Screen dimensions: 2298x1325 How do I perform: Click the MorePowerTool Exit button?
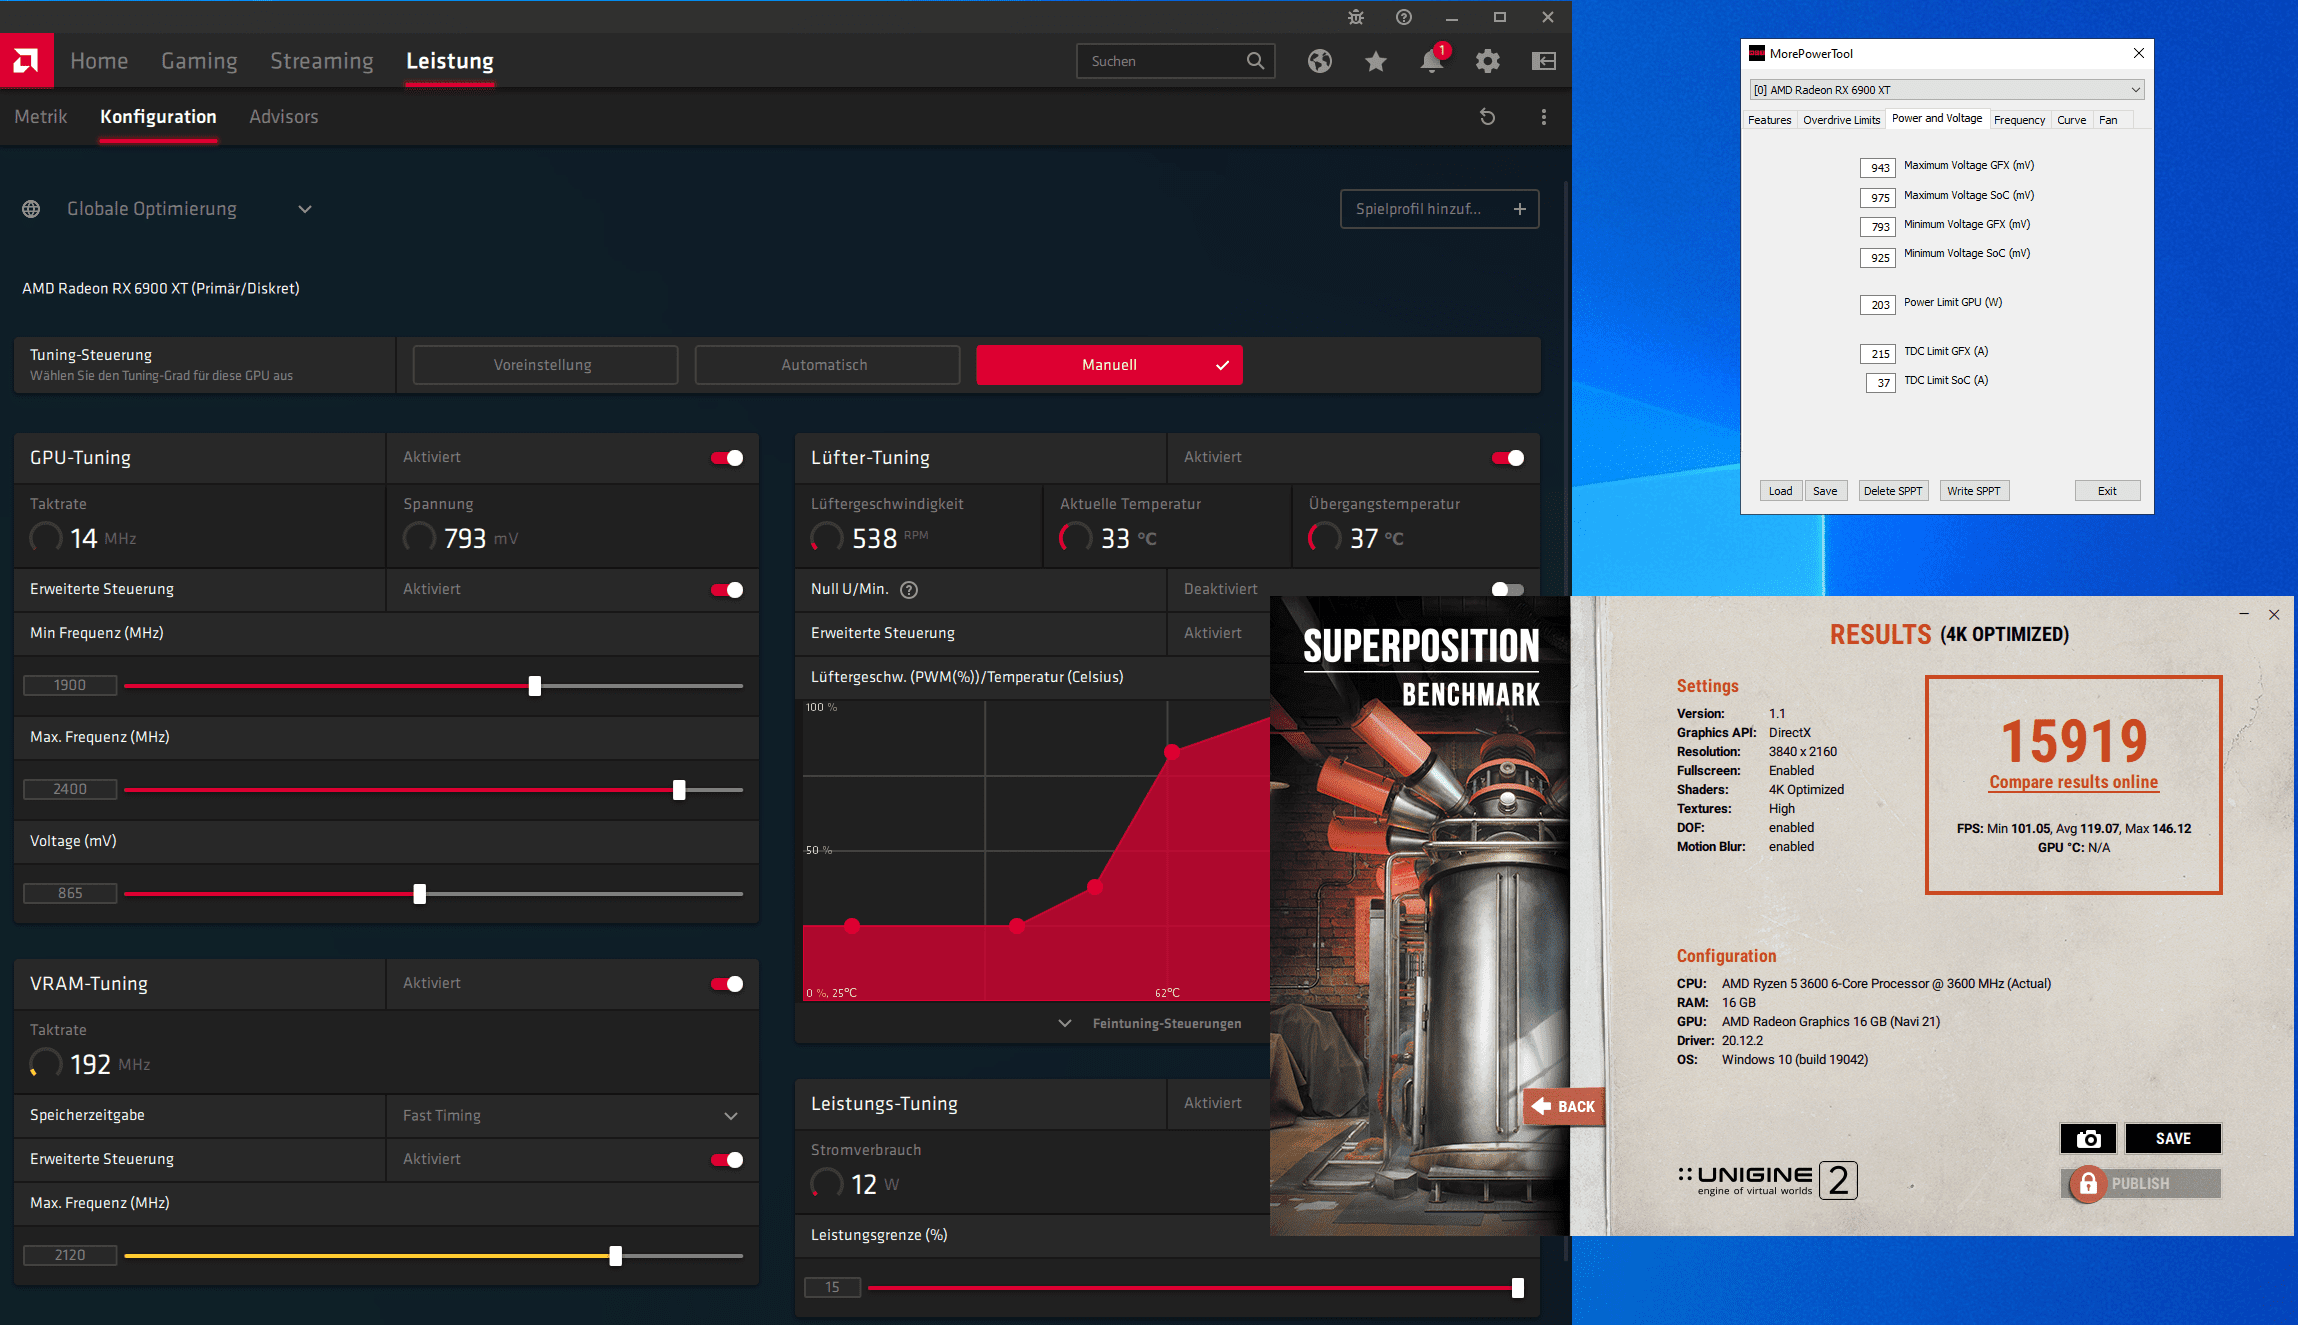point(2107,491)
